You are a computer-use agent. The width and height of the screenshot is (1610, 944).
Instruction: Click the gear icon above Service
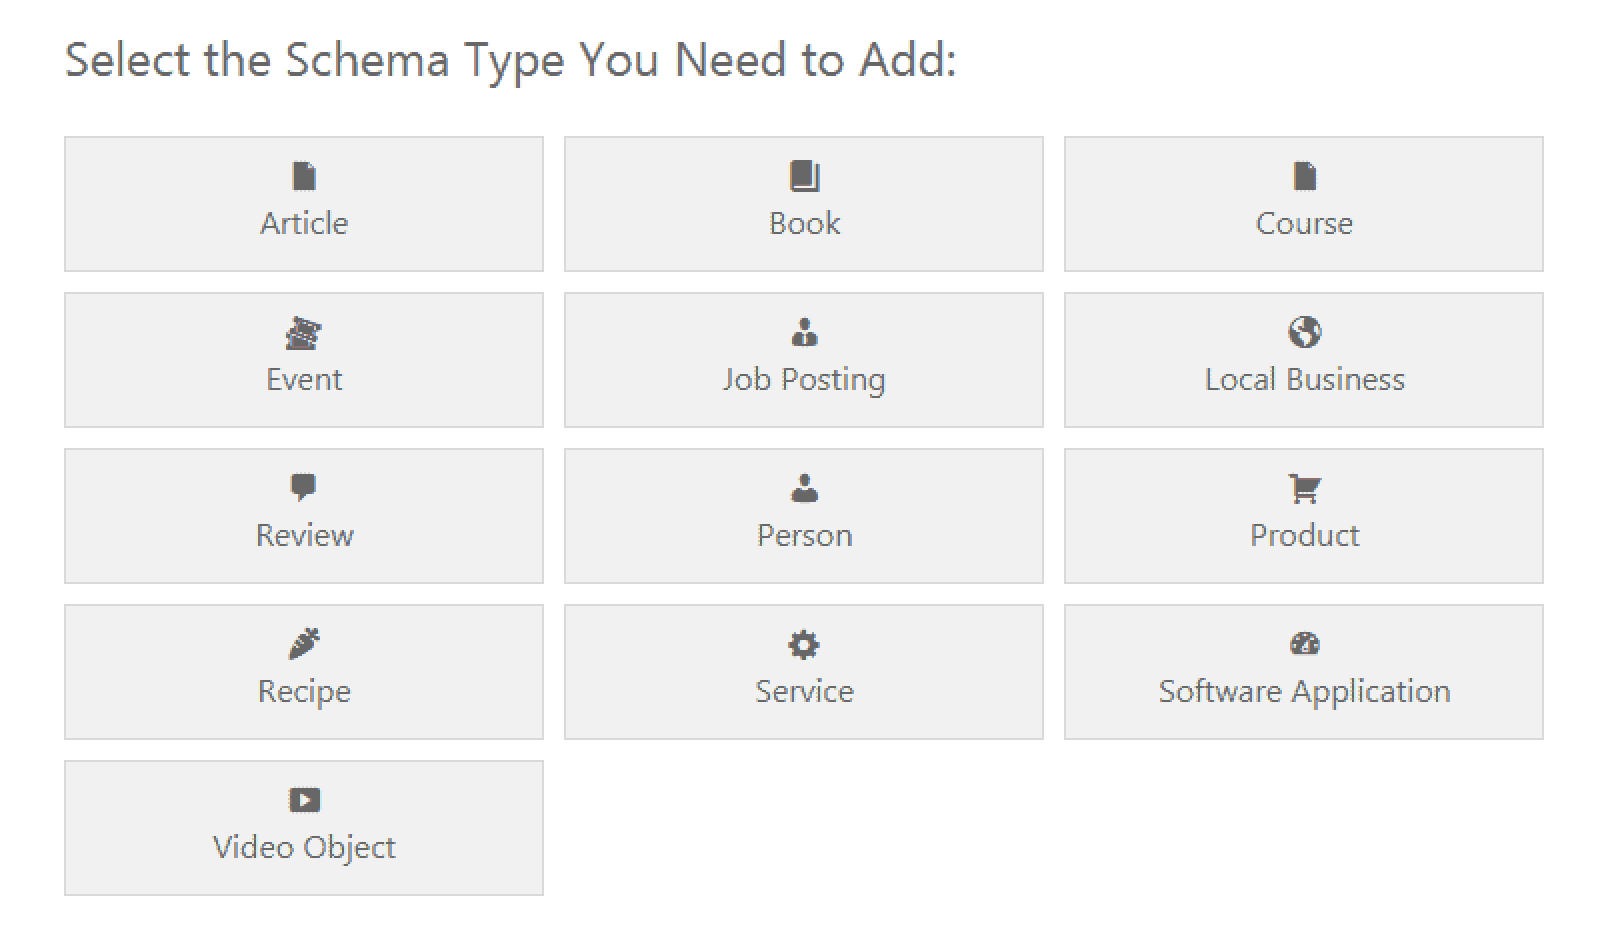click(x=804, y=644)
